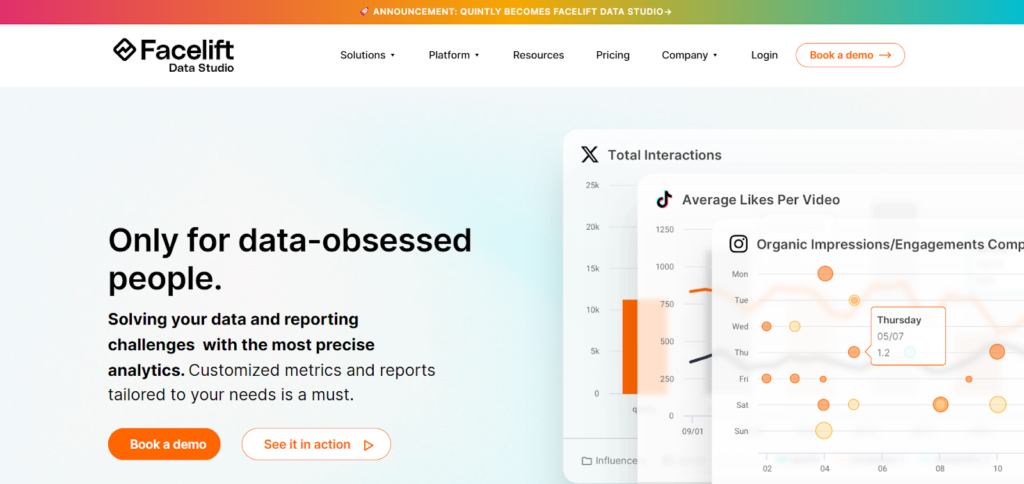The height and width of the screenshot is (484, 1024).
Task: Click the Organic Impressions/Engagements chart title
Action: point(889,244)
